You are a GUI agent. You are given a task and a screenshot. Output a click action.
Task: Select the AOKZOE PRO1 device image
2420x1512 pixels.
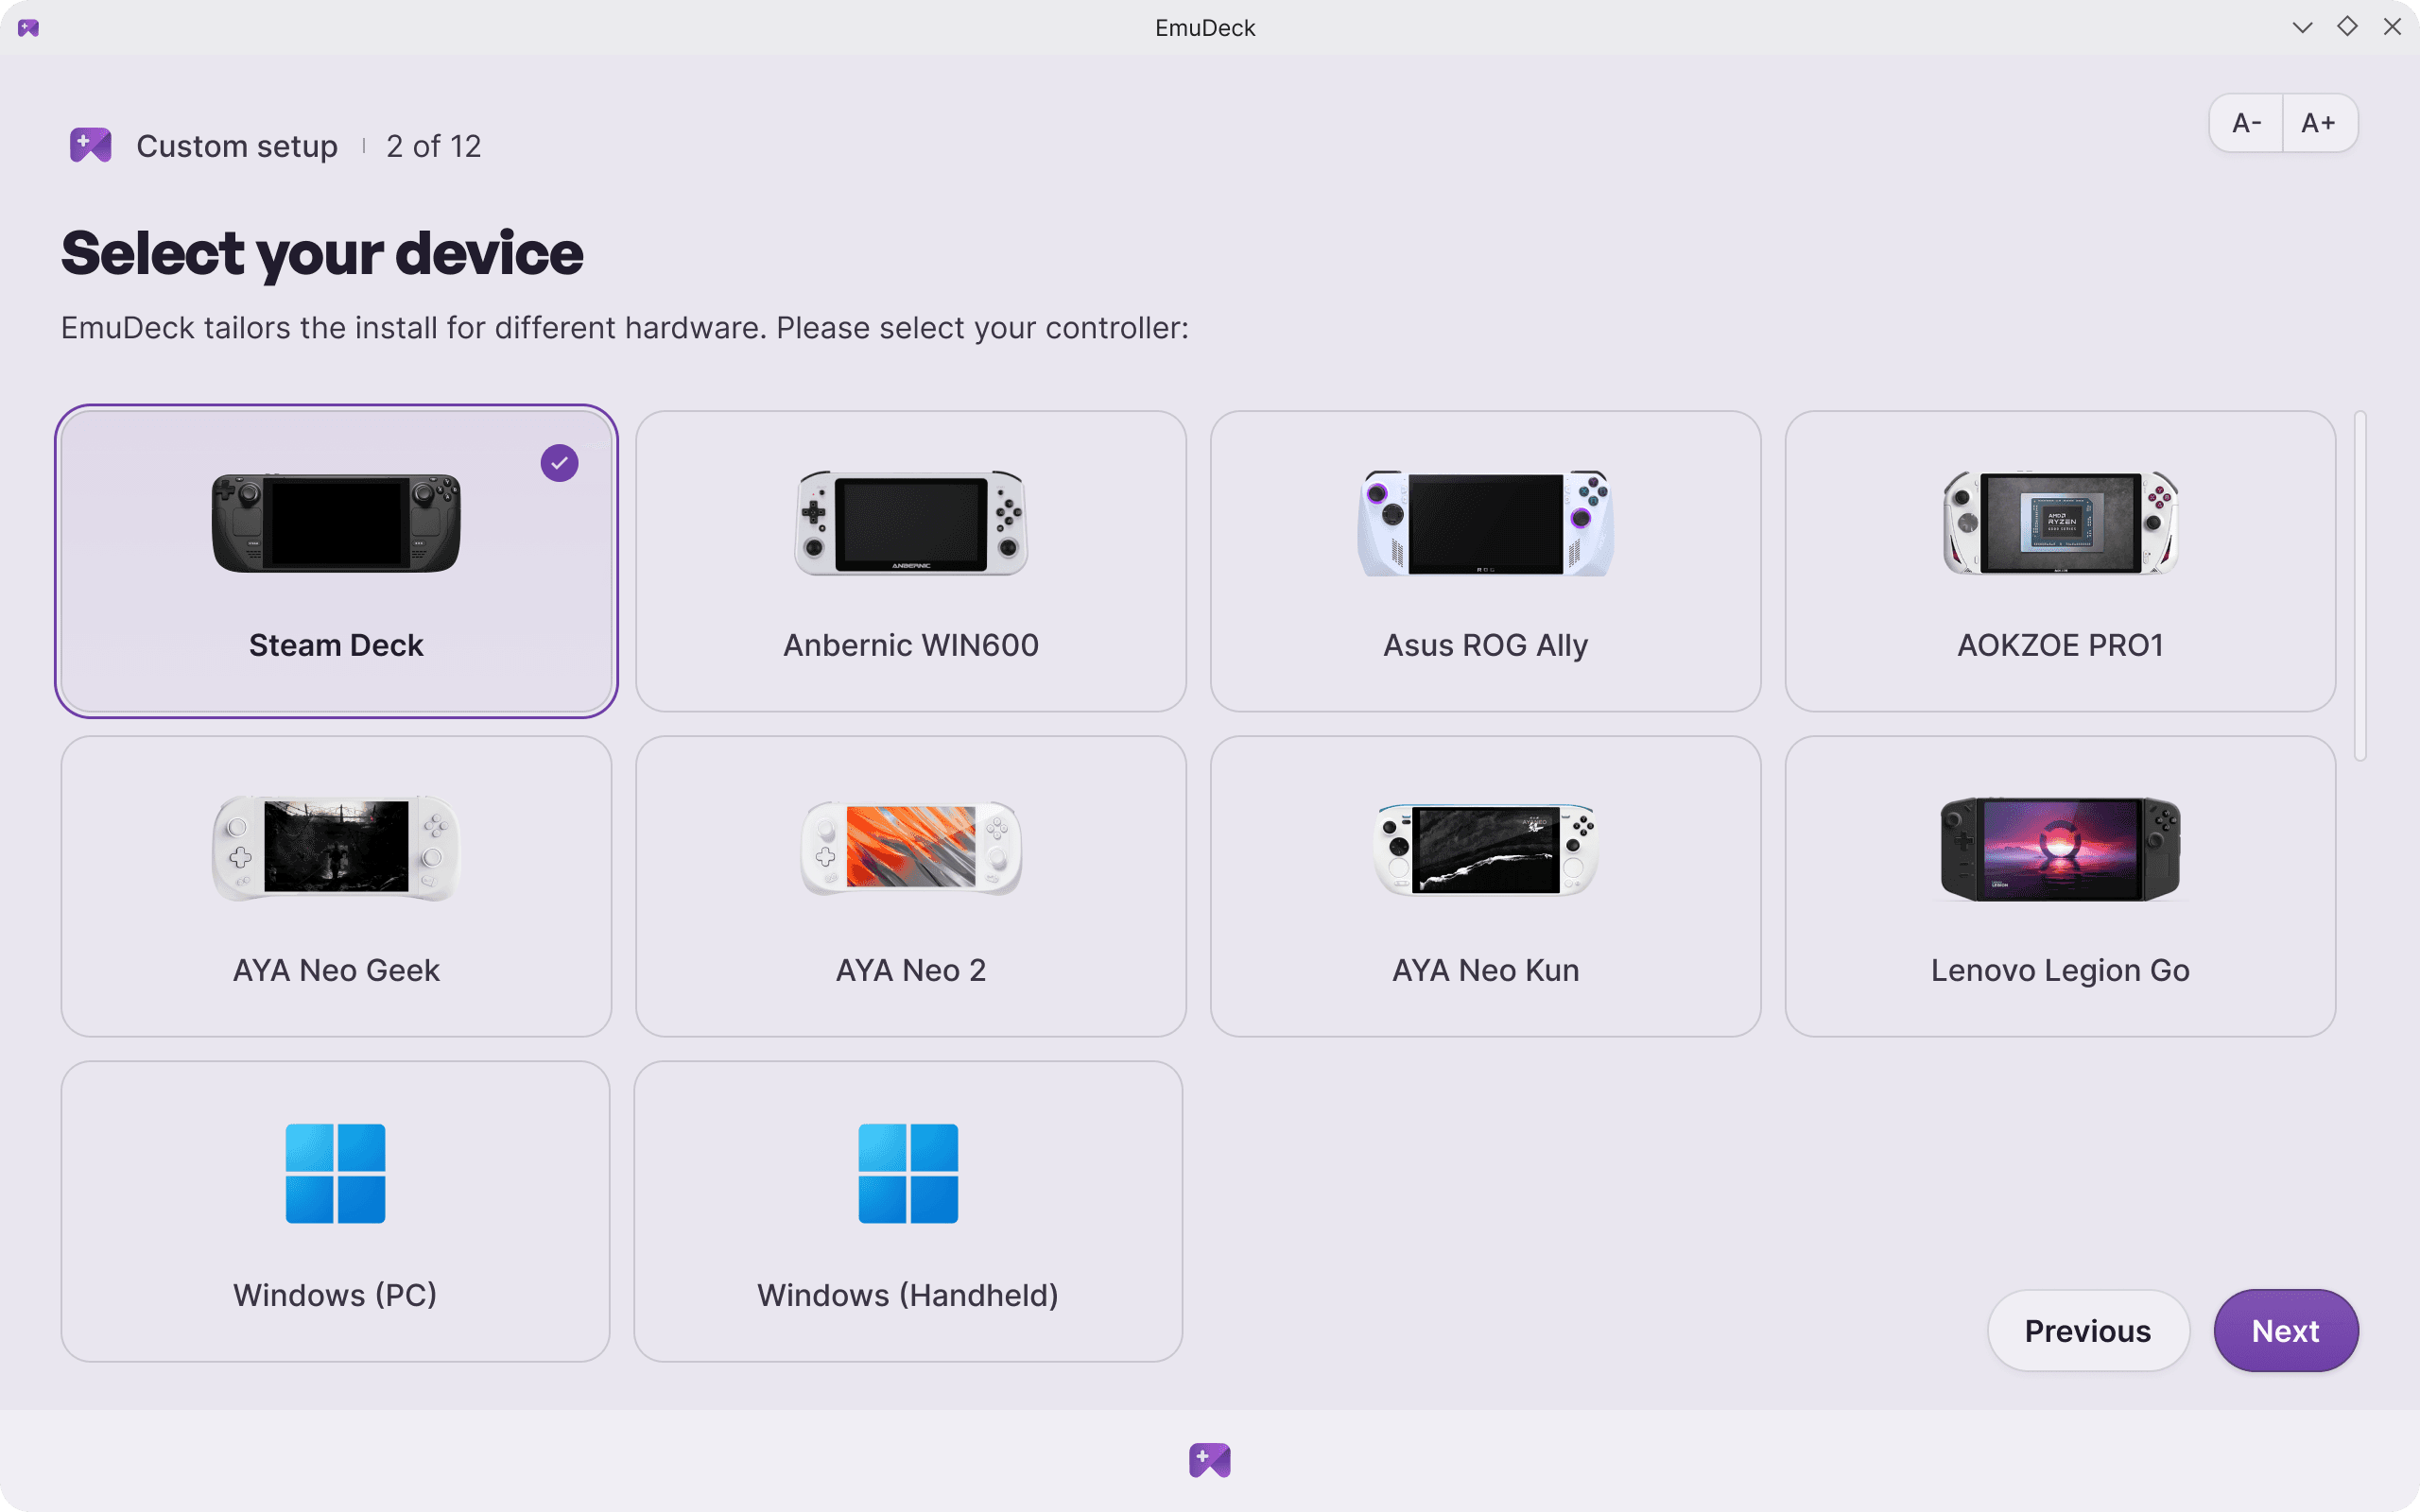(2060, 522)
